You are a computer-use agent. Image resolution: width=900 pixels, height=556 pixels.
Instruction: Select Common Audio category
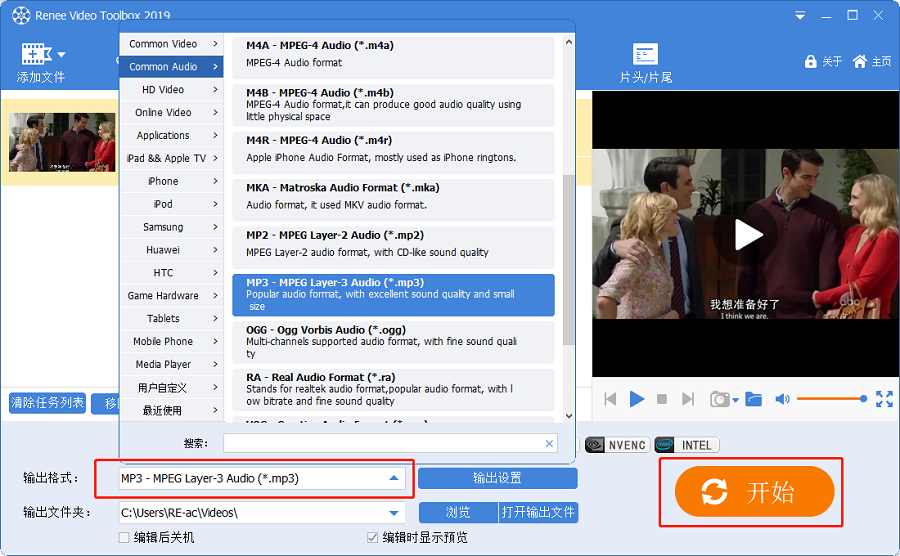coord(171,67)
